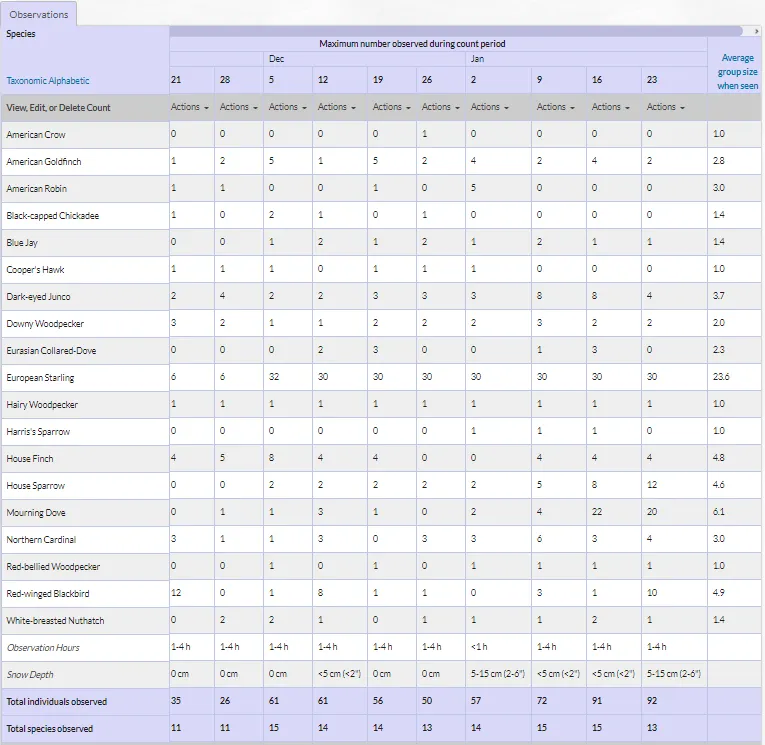Open Actions dropdown under Dec 19
The width and height of the screenshot is (765, 745).
392,107
